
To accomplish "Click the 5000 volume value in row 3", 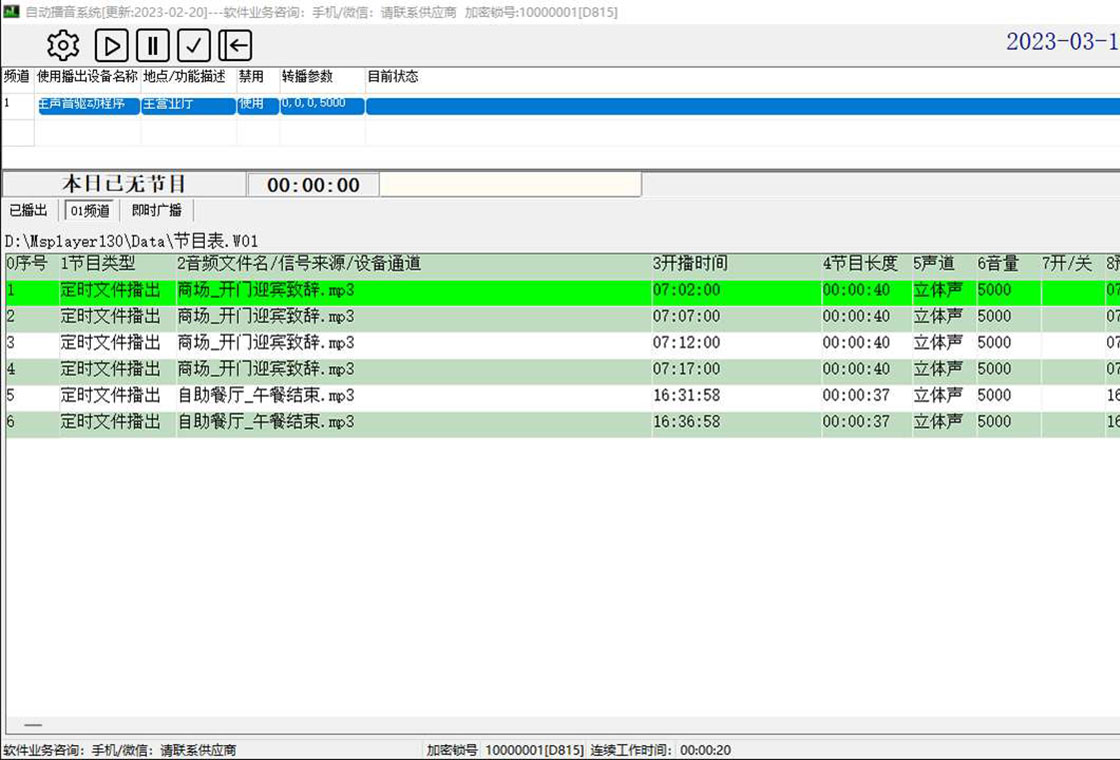I will (x=994, y=343).
